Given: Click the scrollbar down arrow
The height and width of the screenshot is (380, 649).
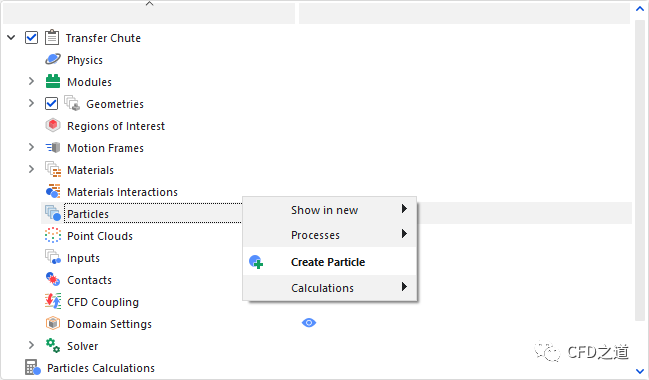Looking at the screenshot, I should tap(640, 371).
